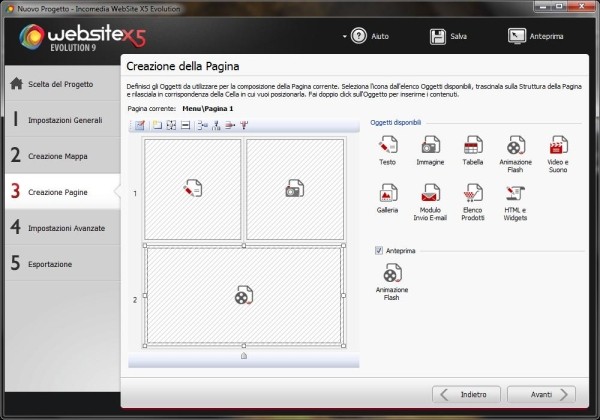600x420 pixels.
Task: Choose the Modulo Invio E-mail object
Action: click(431, 192)
